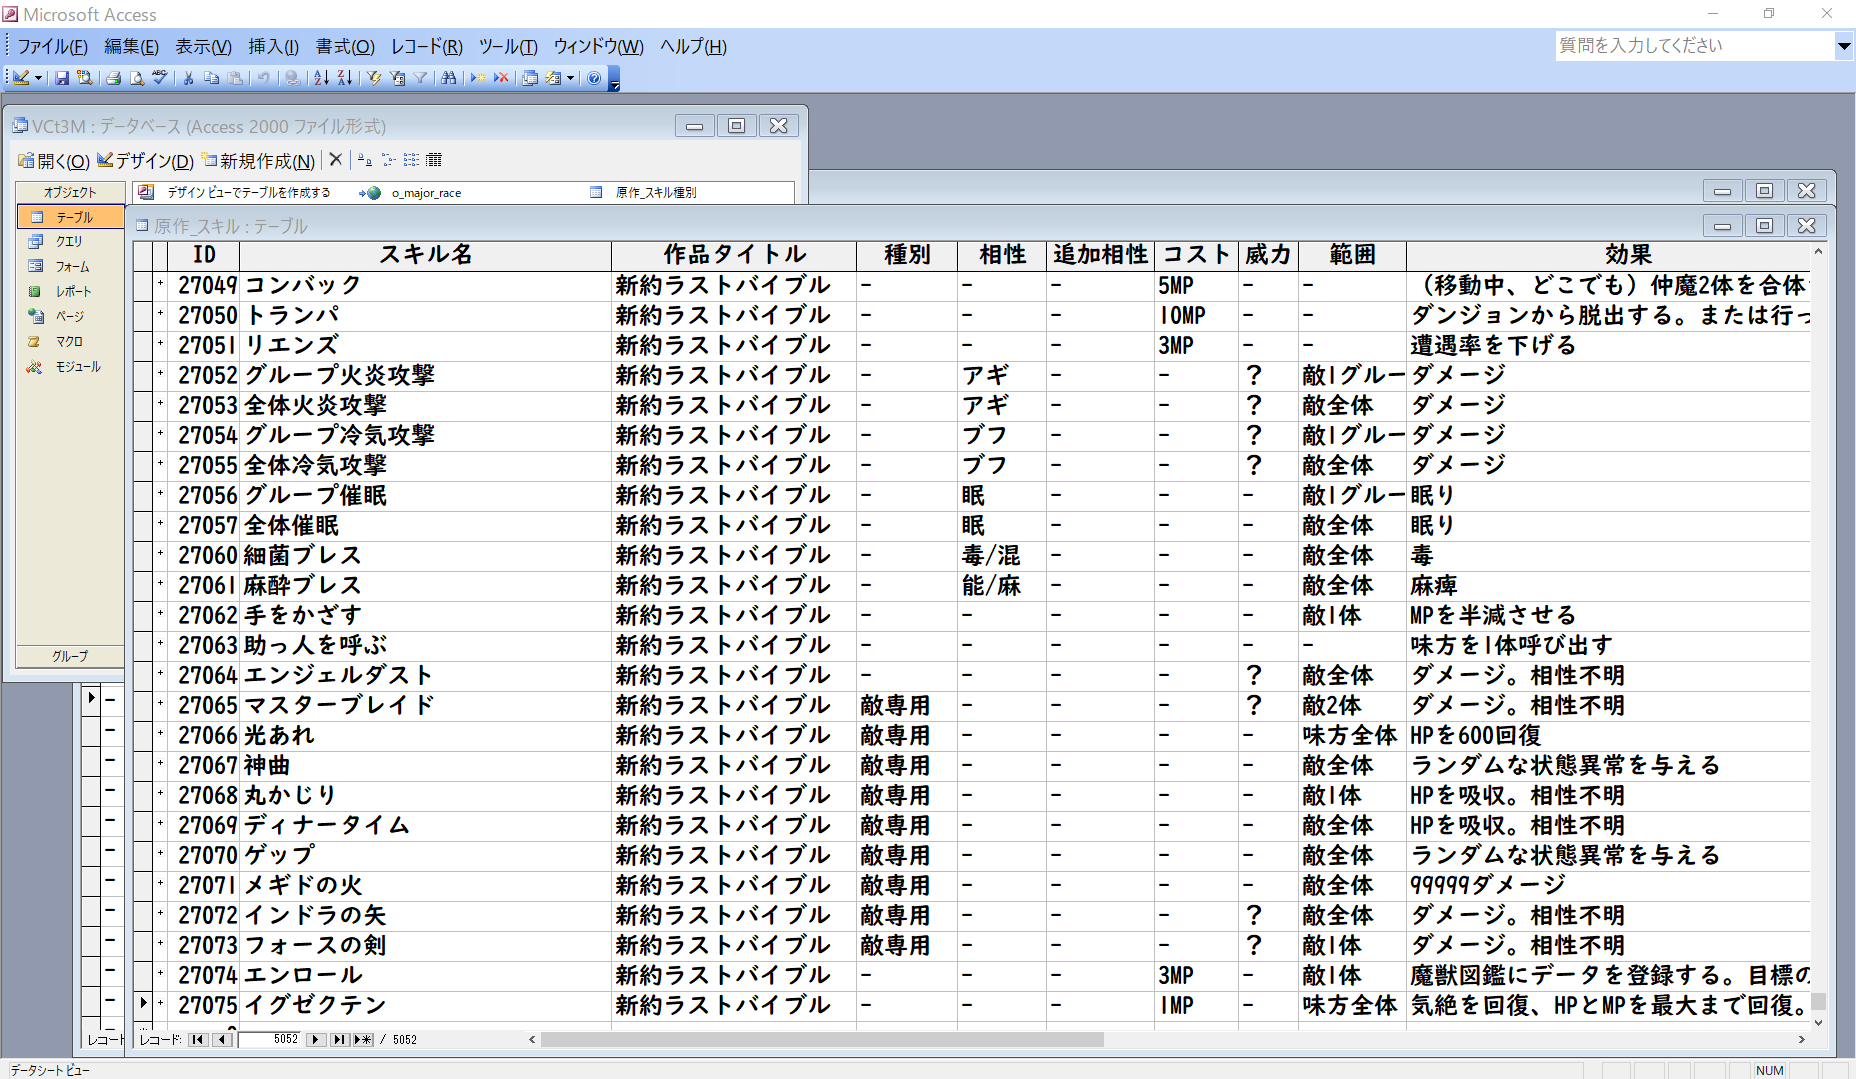1856x1079 pixels.
Task: Select クエリ in the objects bar
Action: (x=70, y=242)
